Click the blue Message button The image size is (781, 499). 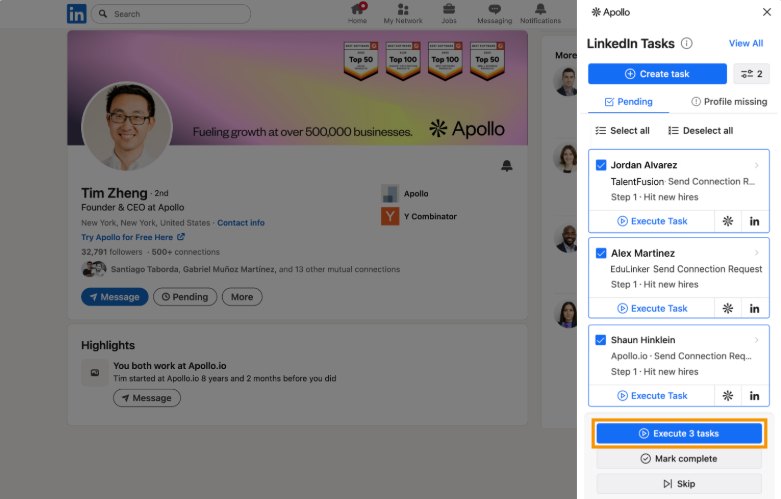[x=115, y=297]
